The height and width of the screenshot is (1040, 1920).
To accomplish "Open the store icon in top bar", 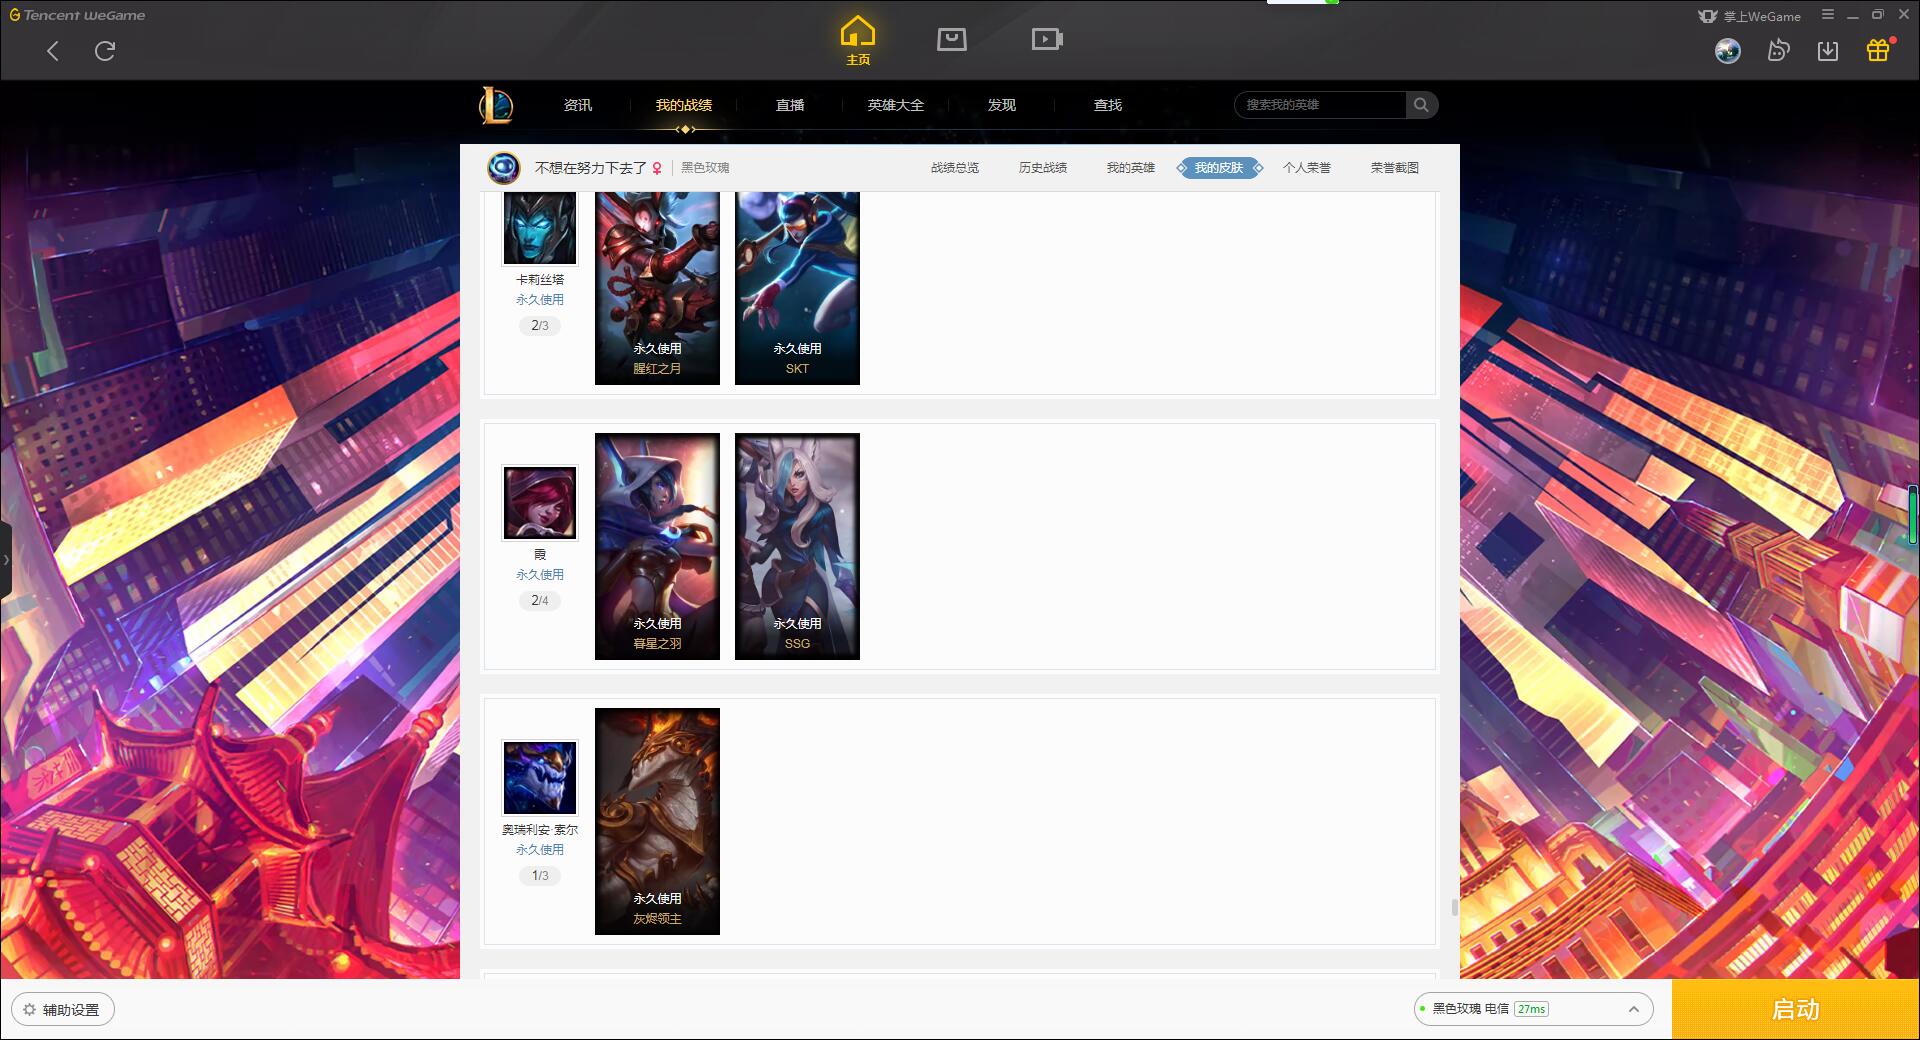I will click(x=952, y=39).
